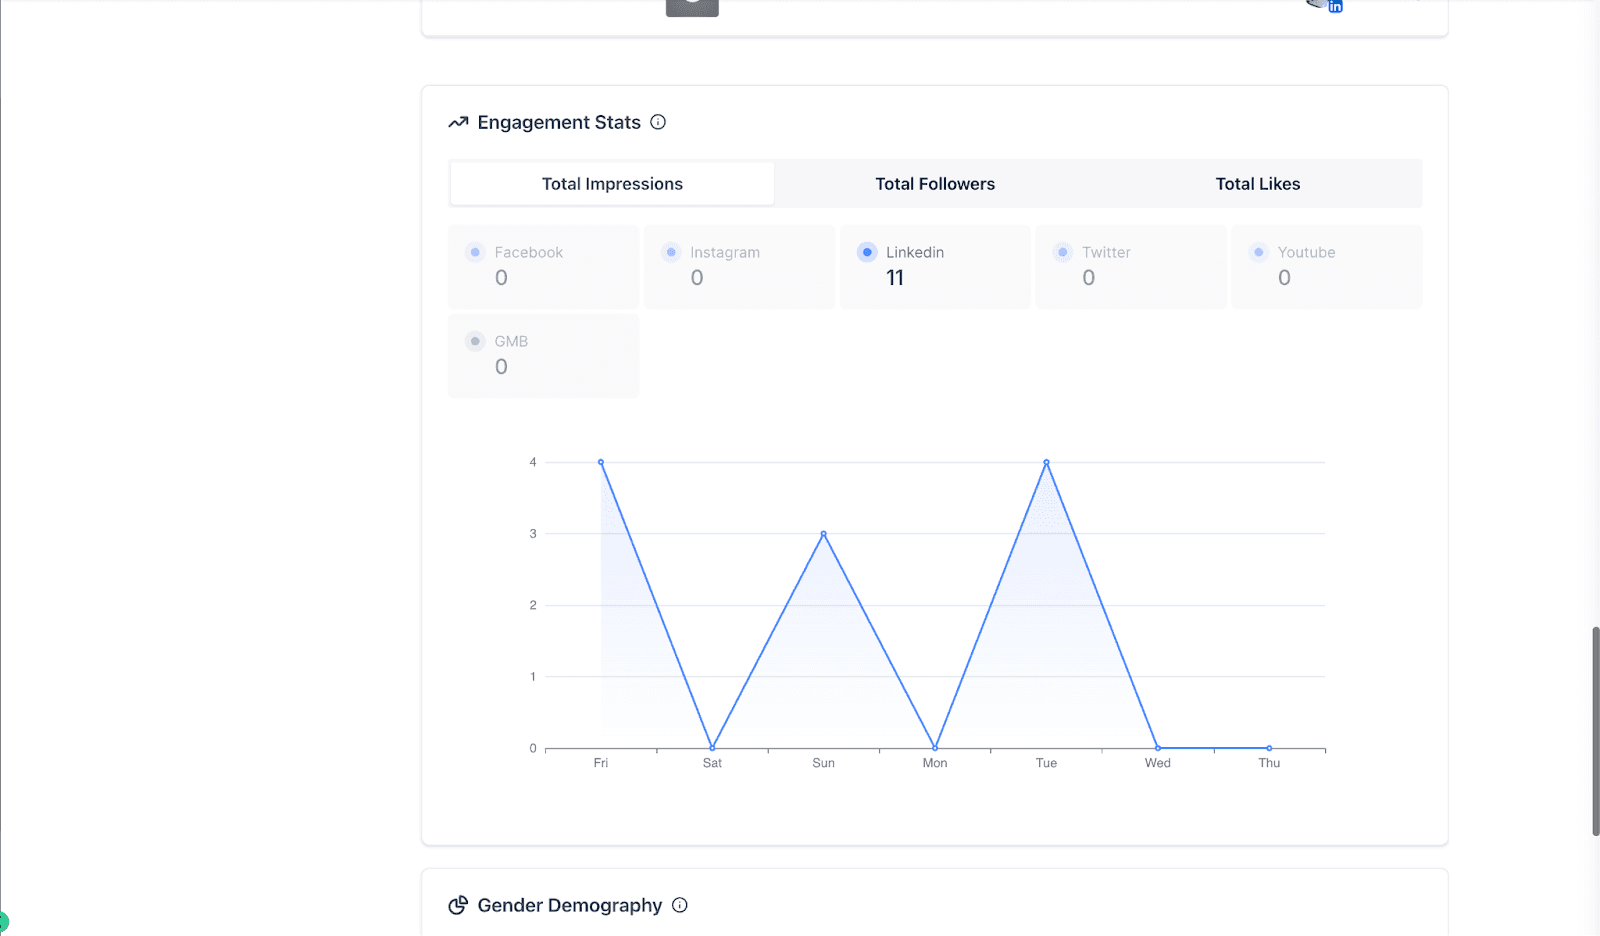Click the green widget at bottom-left edge
The height and width of the screenshot is (936, 1600).
pos(4,922)
